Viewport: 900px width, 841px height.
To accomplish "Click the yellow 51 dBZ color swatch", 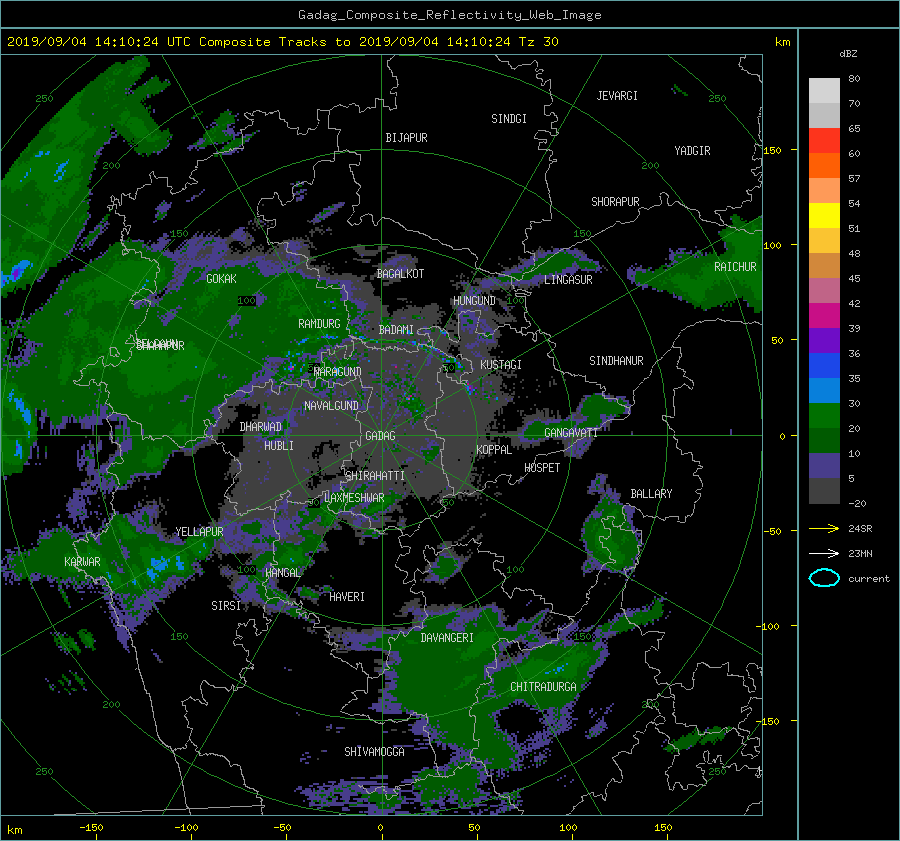I will pos(824,216).
